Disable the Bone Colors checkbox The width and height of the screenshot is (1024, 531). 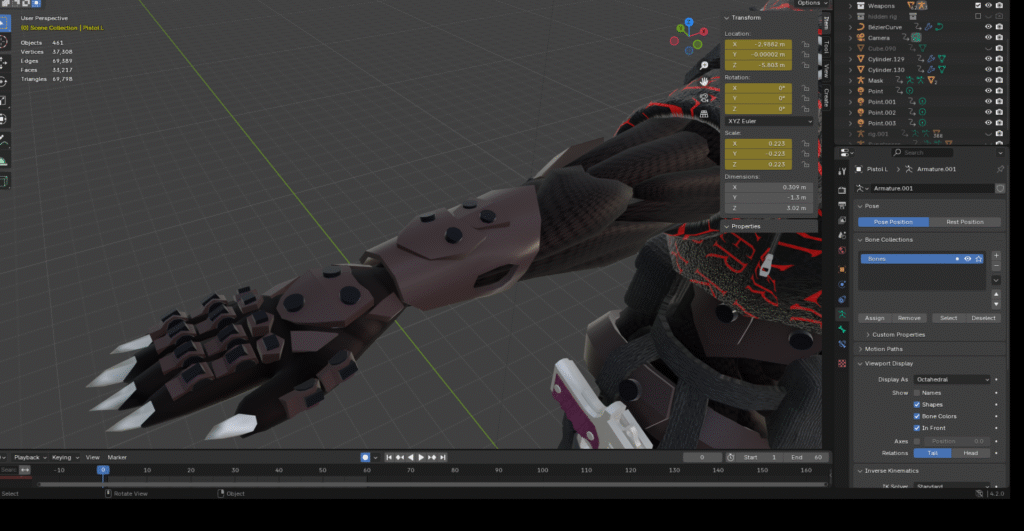click(917, 416)
